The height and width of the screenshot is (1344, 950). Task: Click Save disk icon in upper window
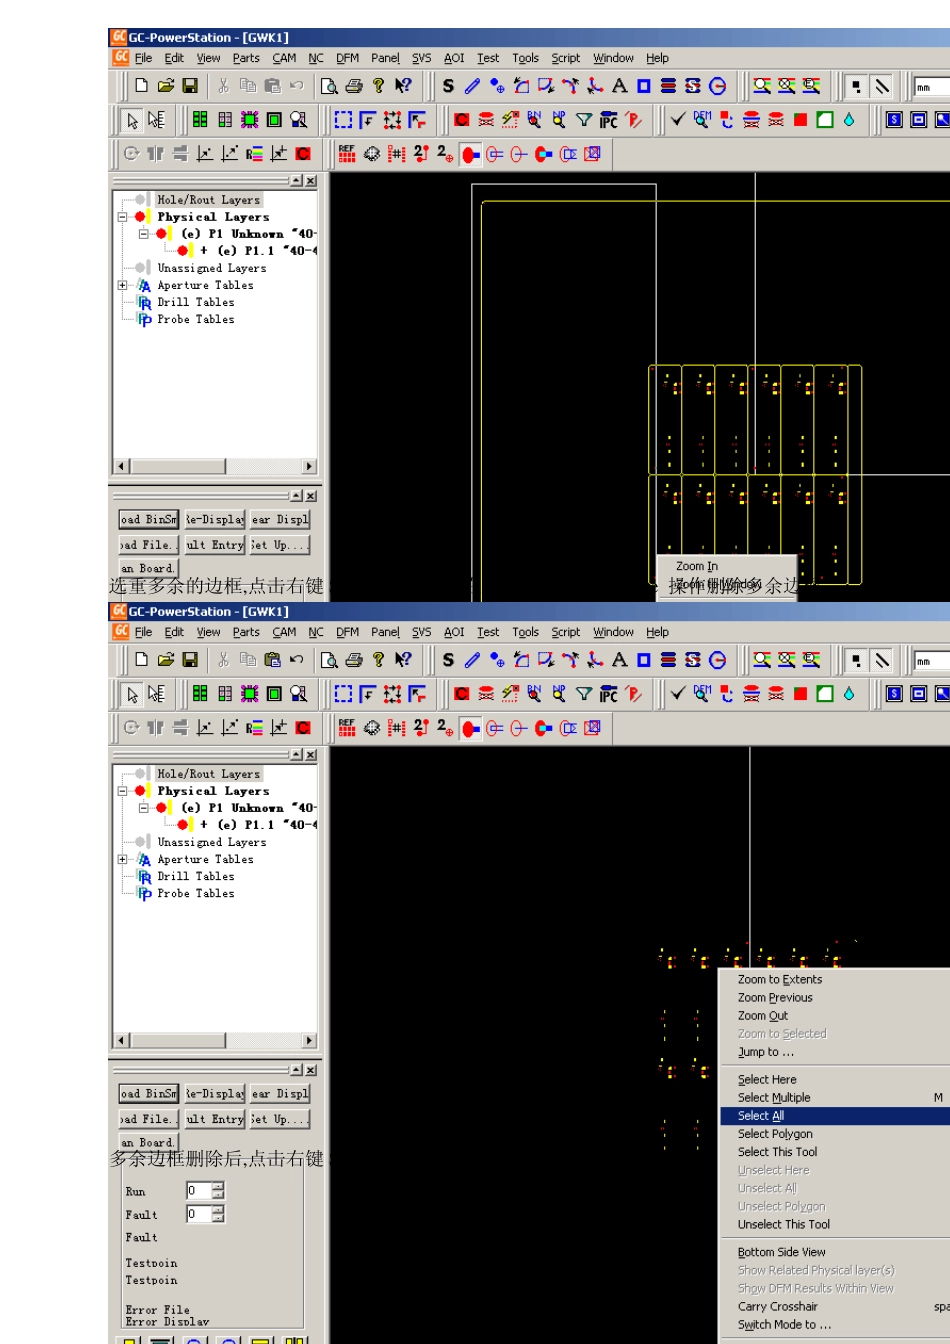190,86
